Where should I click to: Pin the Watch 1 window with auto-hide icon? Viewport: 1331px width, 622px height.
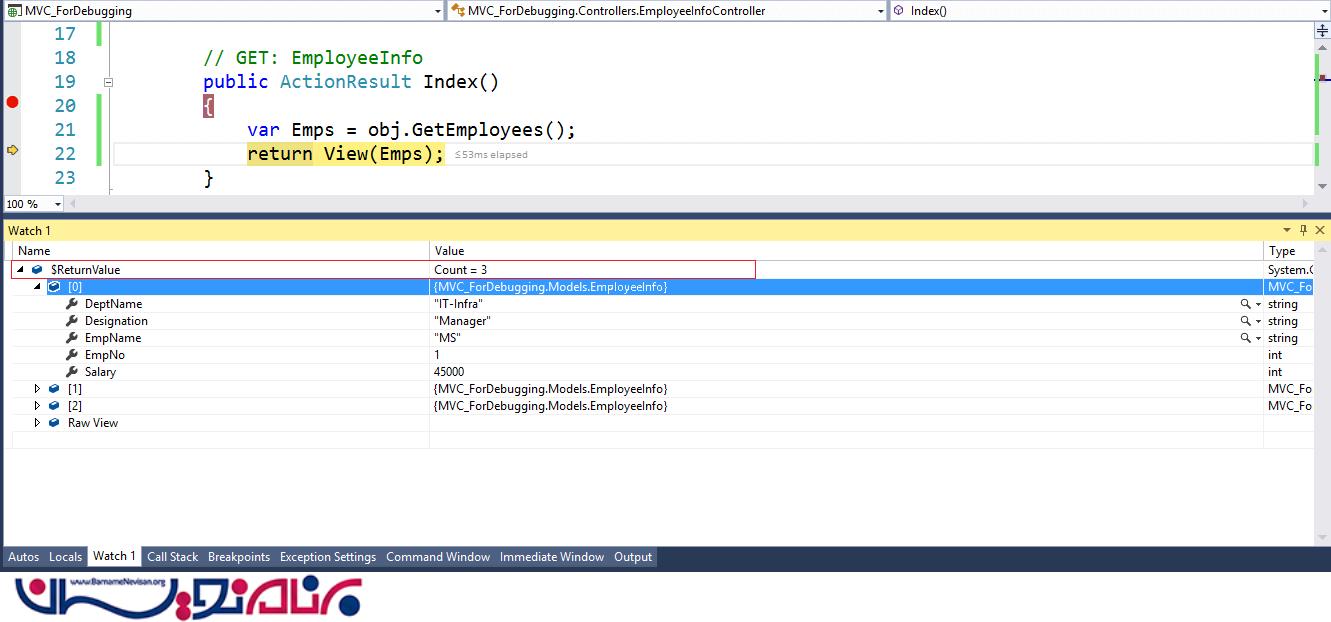click(1303, 230)
